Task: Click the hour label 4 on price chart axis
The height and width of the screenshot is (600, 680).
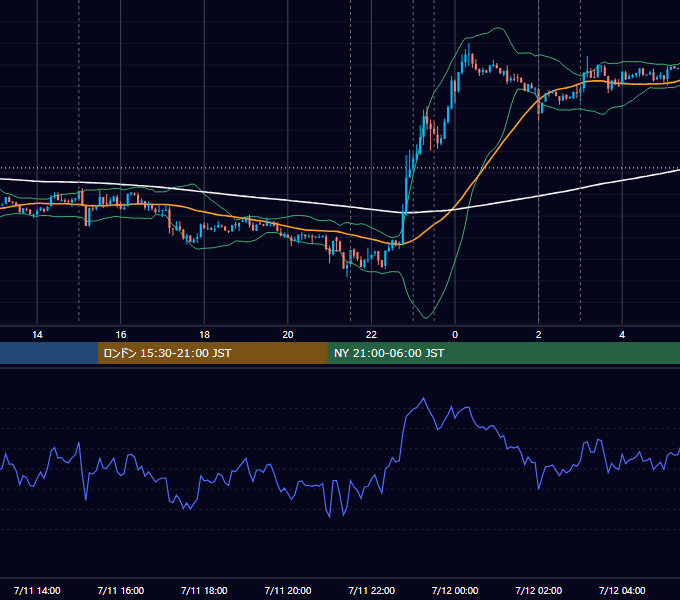Action: click(x=622, y=335)
